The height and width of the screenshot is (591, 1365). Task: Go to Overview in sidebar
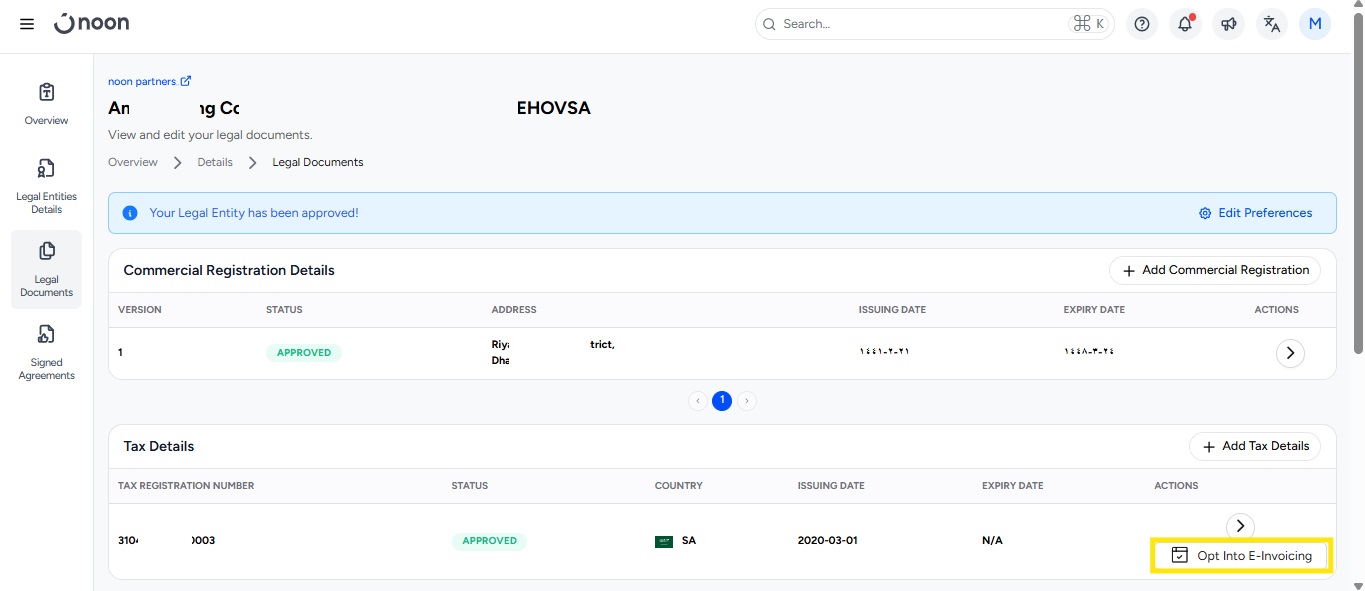46,104
